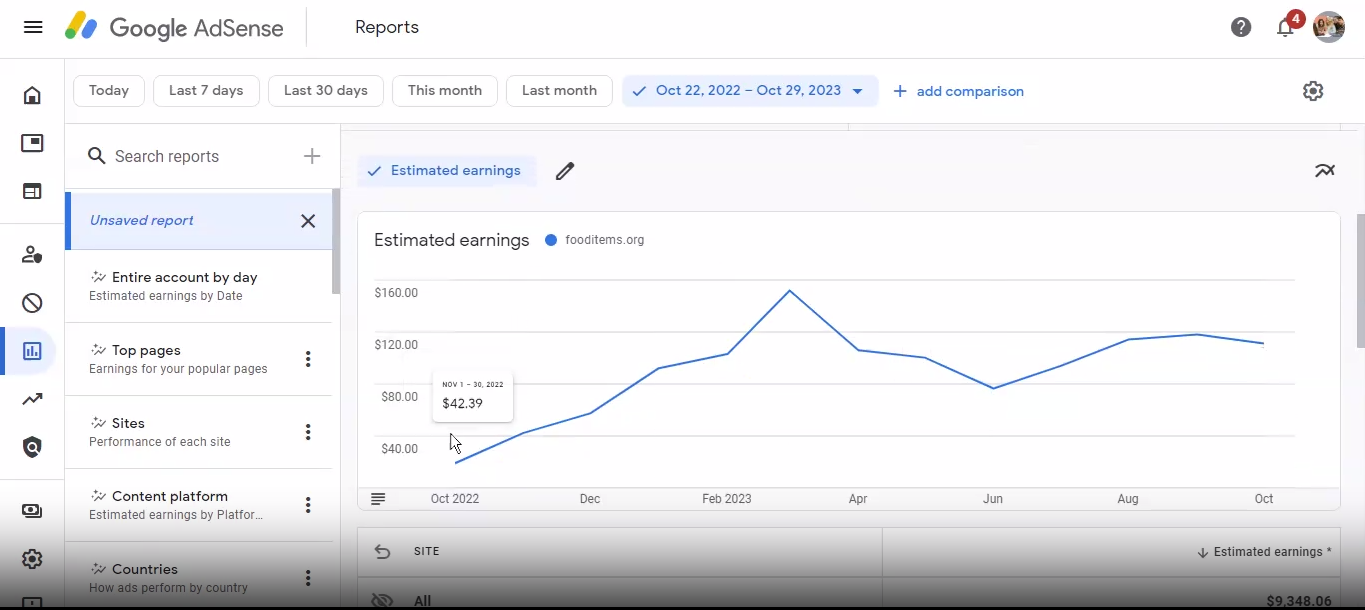The width and height of the screenshot is (1365, 610).
Task: Open Policy center shield sidebar icon
Action: tap(32, 447)
